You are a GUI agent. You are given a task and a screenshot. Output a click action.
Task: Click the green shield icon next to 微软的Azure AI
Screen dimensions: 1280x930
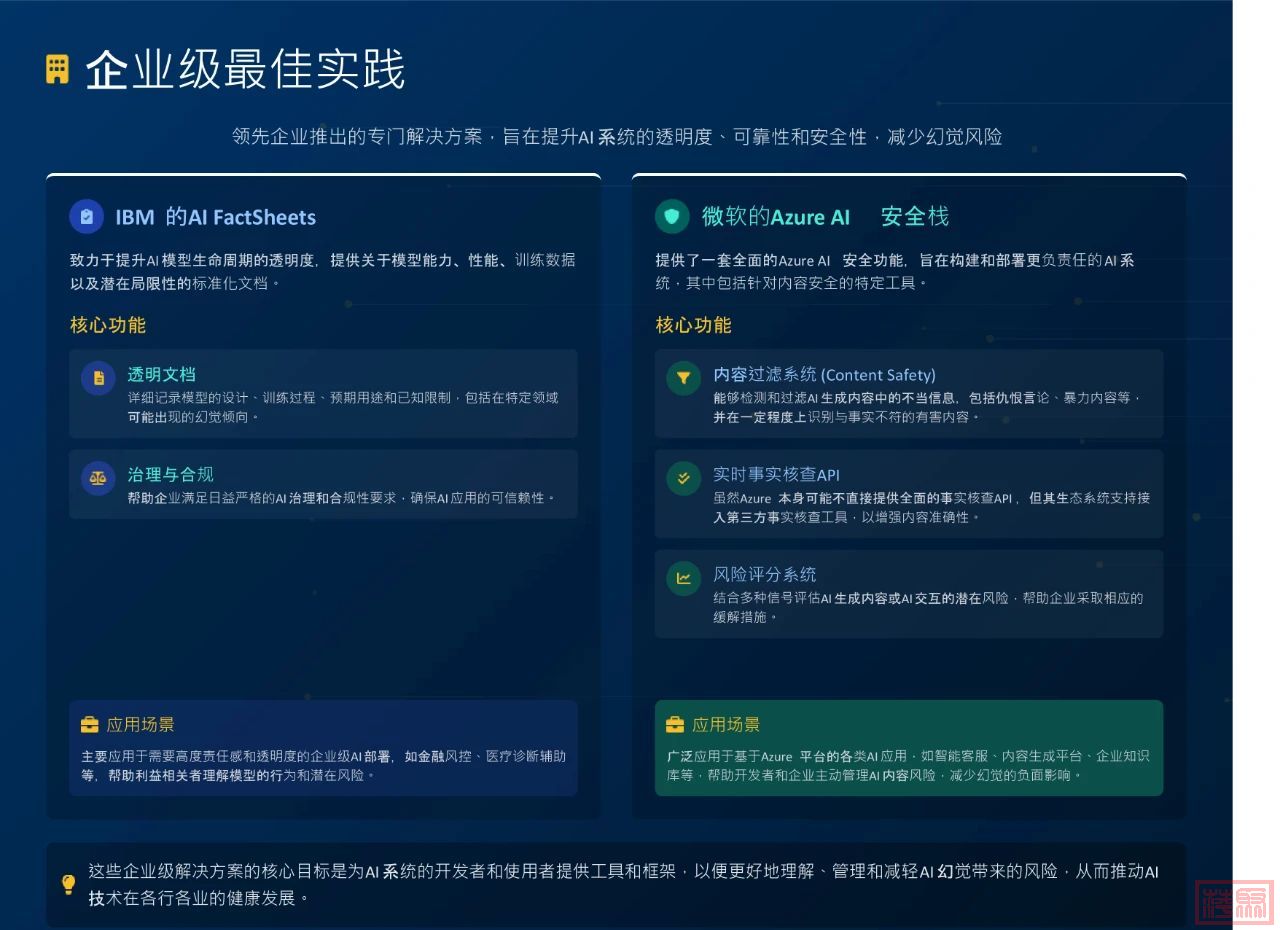click(x=672, y=216)
